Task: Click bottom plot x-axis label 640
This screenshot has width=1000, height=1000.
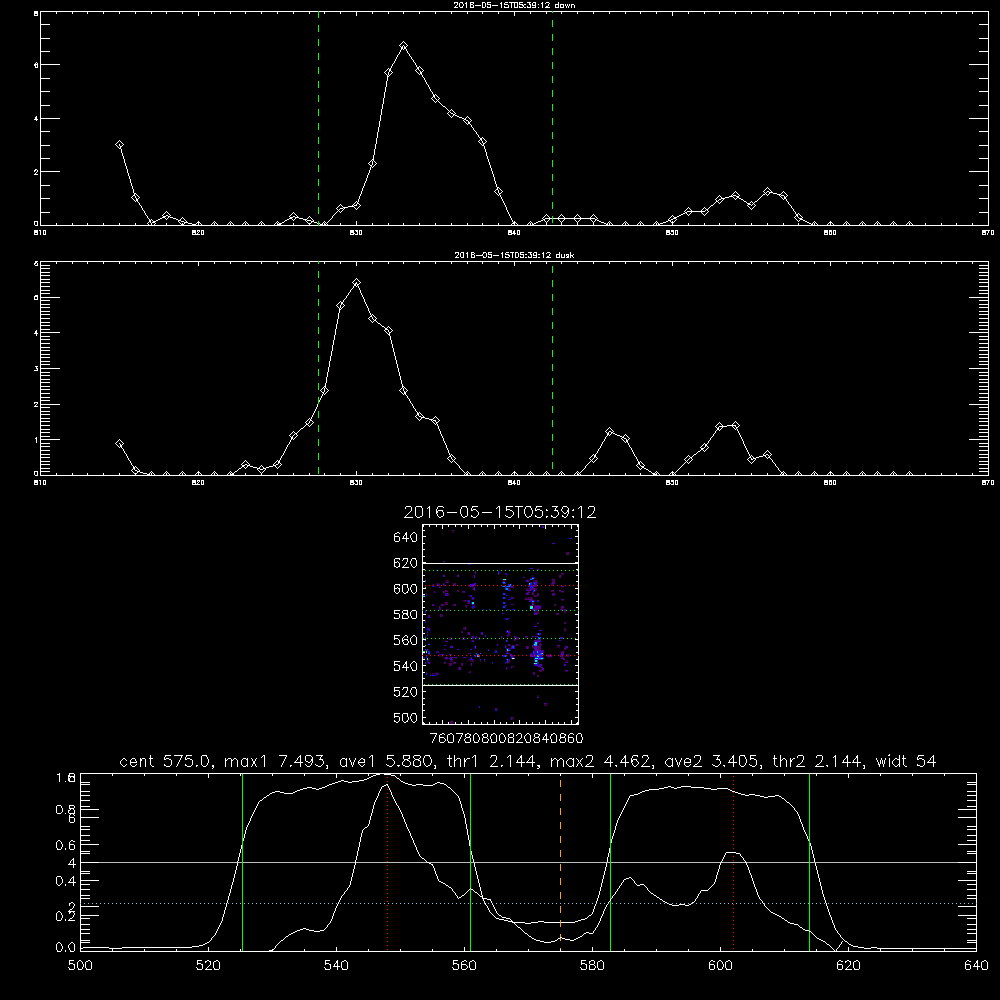Action: pos(976,966)
